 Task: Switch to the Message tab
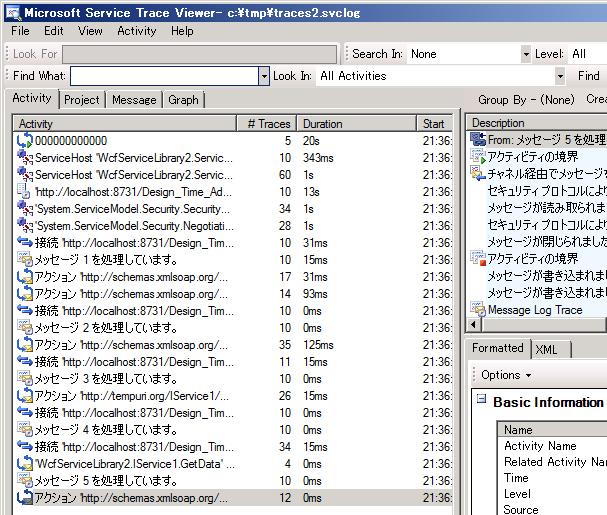tap(134, 100)
